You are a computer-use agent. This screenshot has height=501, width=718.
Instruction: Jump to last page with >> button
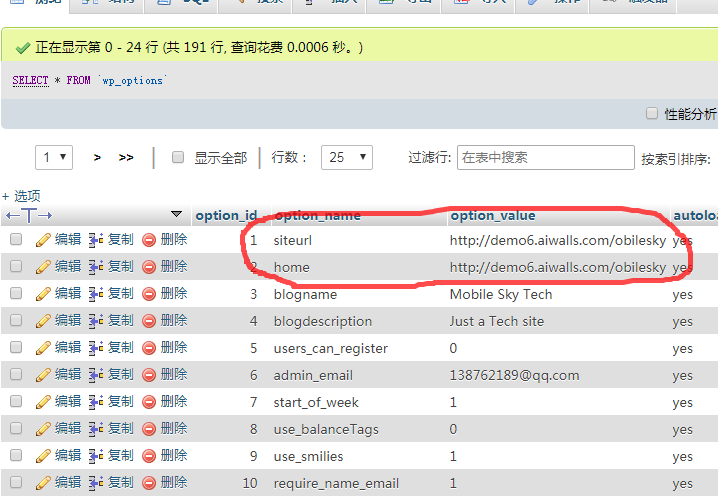click(126, 158)
